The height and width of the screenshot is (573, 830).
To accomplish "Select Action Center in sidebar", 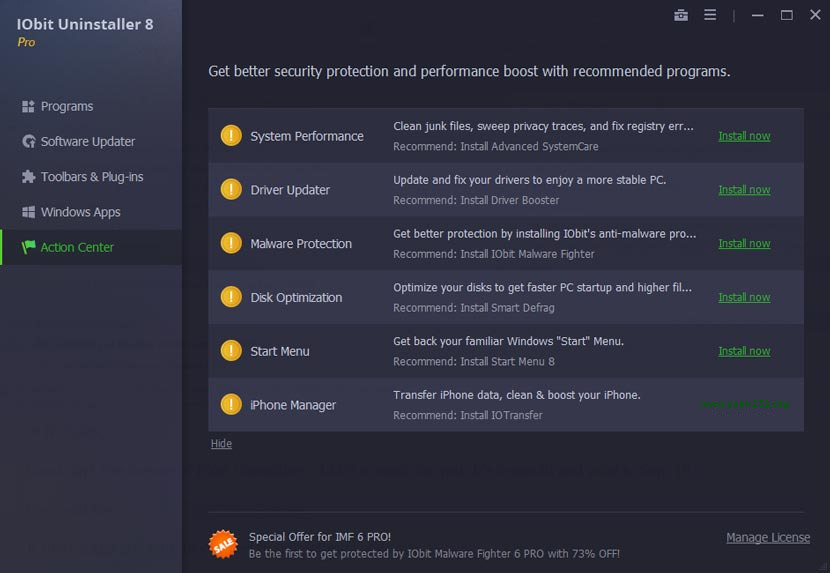I will tap(77, 247).
